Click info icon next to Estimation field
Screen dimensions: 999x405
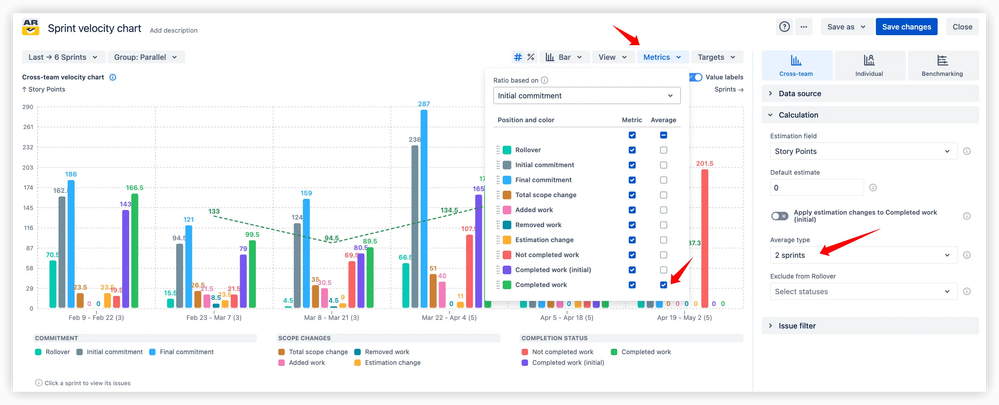pos(966,151)
